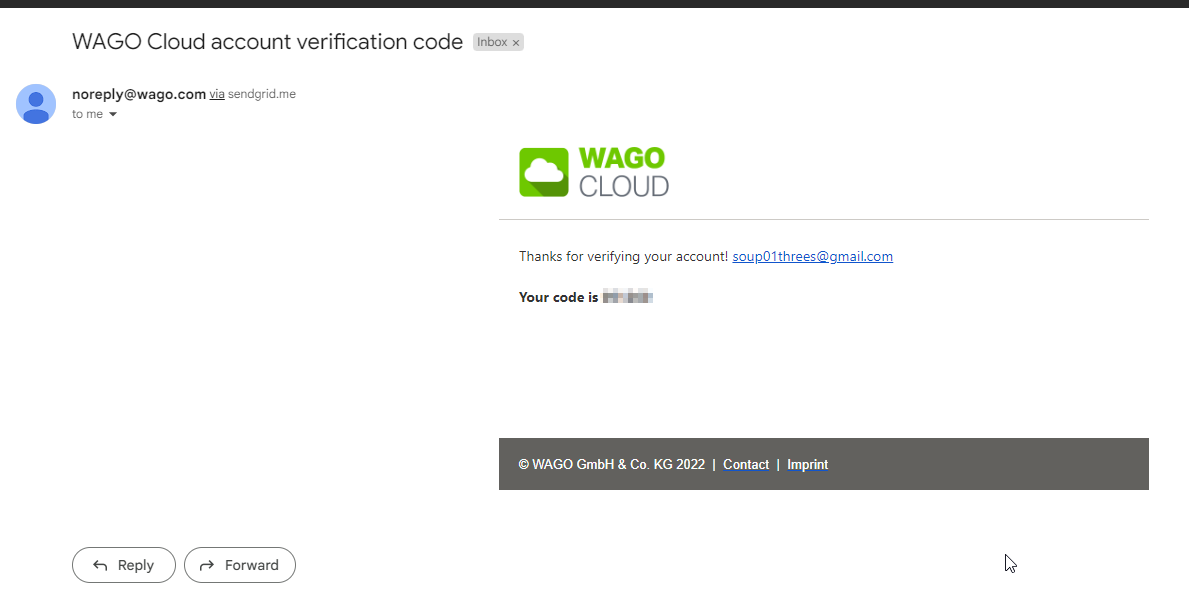The width and height of the screenshot is (1189, 614).
Task: Open the soup01threes@gmail.com email link
Action: pyautogui.click(x=812, y=256)
